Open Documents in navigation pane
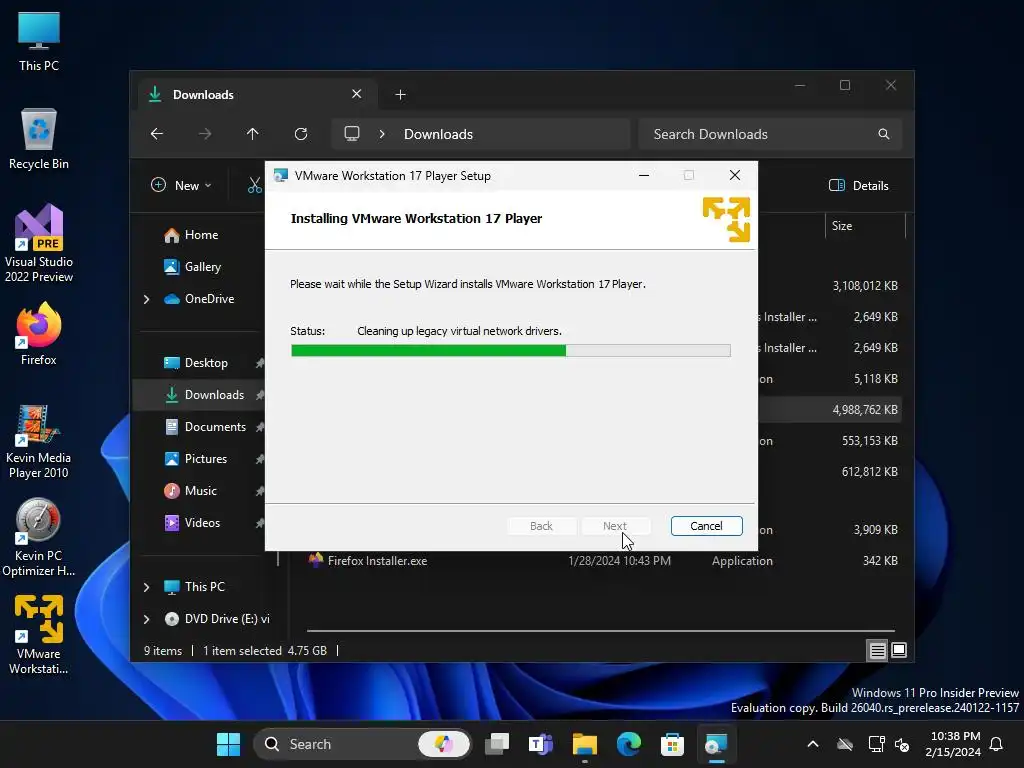Image resolution: width=1024 pixels, height=768 pixels. (215, 427)
